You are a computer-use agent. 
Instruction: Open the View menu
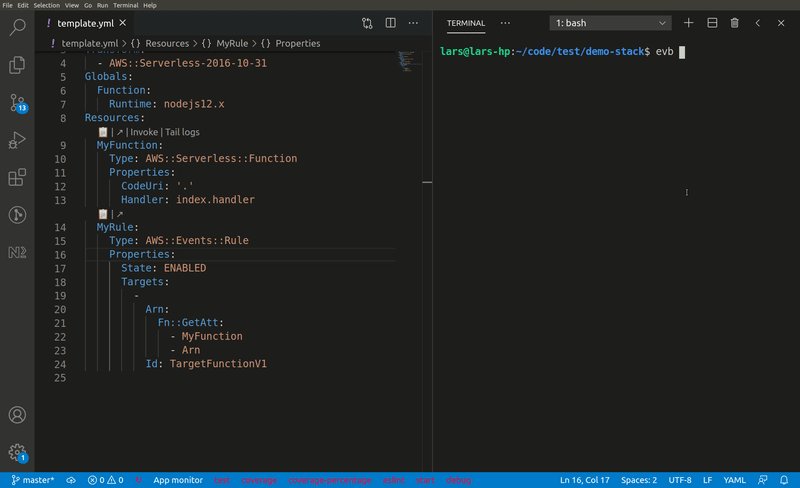[x=72, y=5]
